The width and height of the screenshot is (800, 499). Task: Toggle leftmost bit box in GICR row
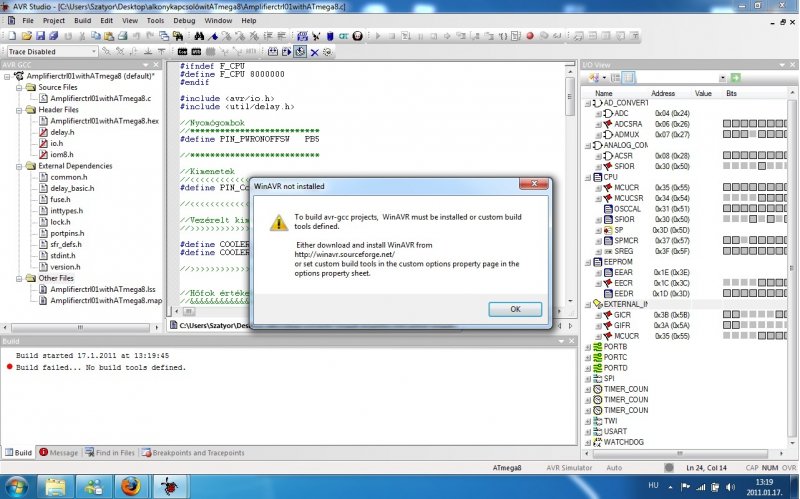pyautogui.click(x=727, y=315)
